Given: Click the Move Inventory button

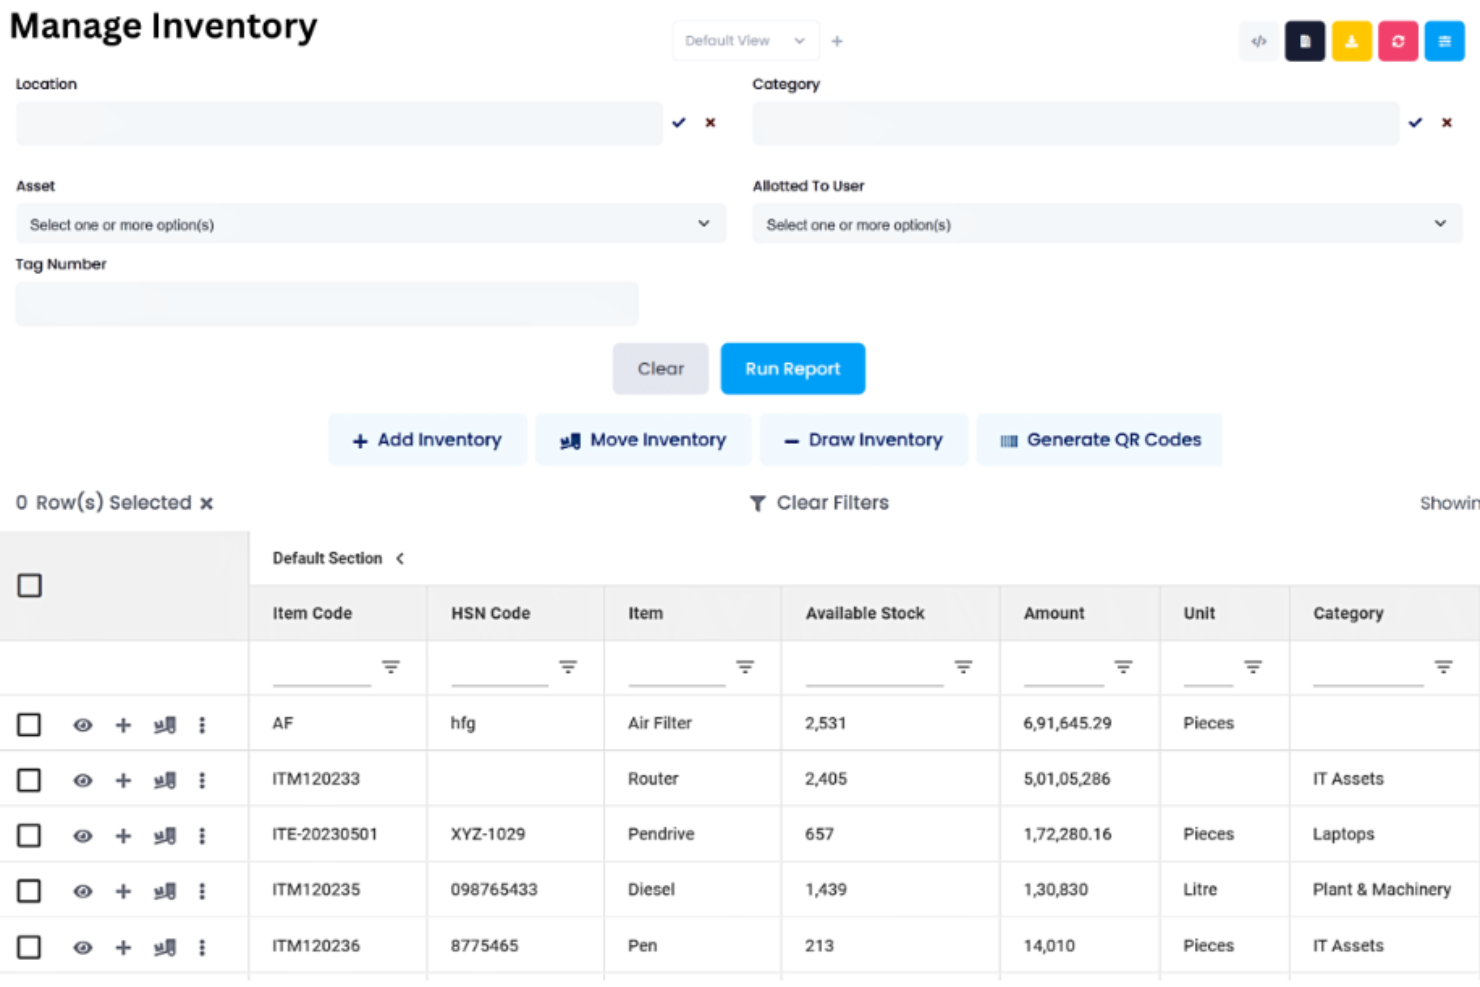Looking at the screenshot, I should coord(643,440).
